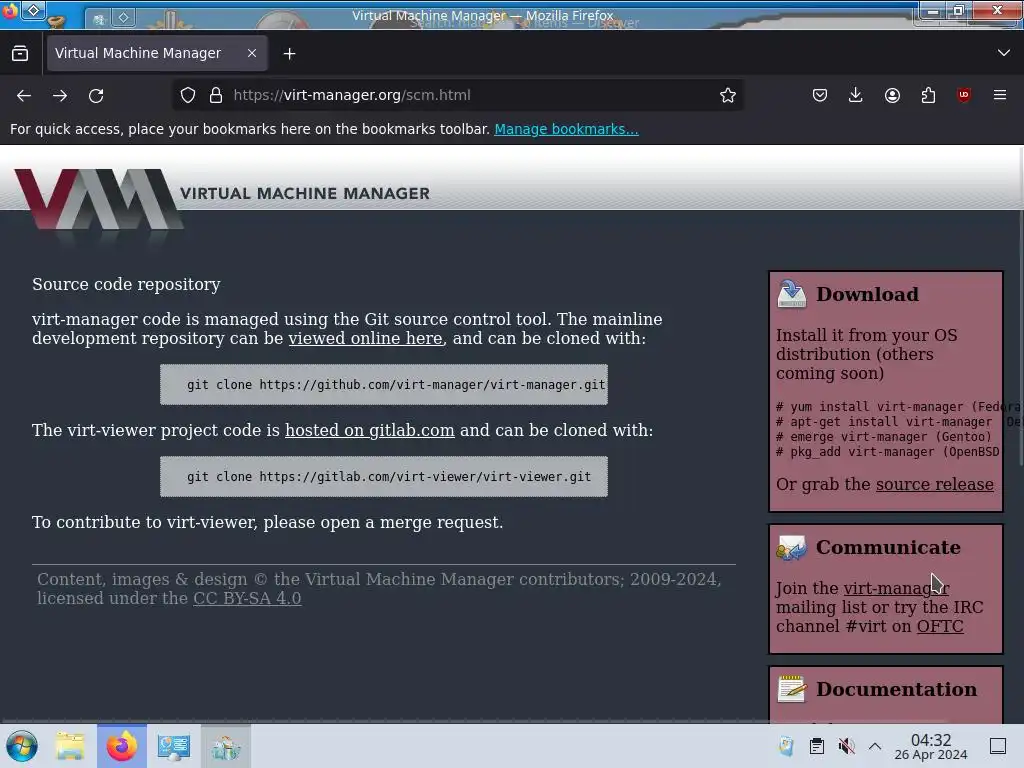Select the Virtual Machine Manager tab
This screenshot has width=1024, height=768.
pos(157,54)
